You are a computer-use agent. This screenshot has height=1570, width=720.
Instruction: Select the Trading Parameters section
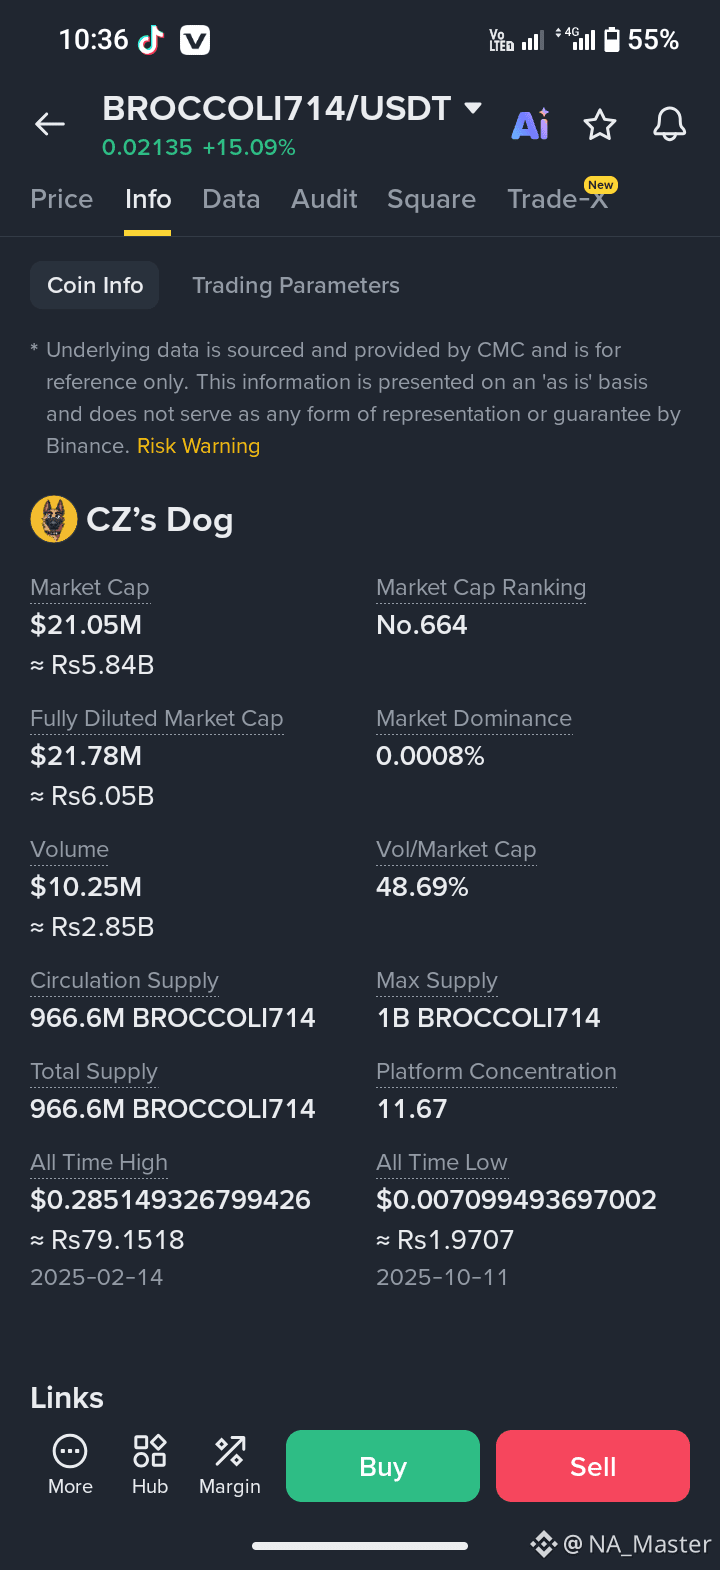296,285
